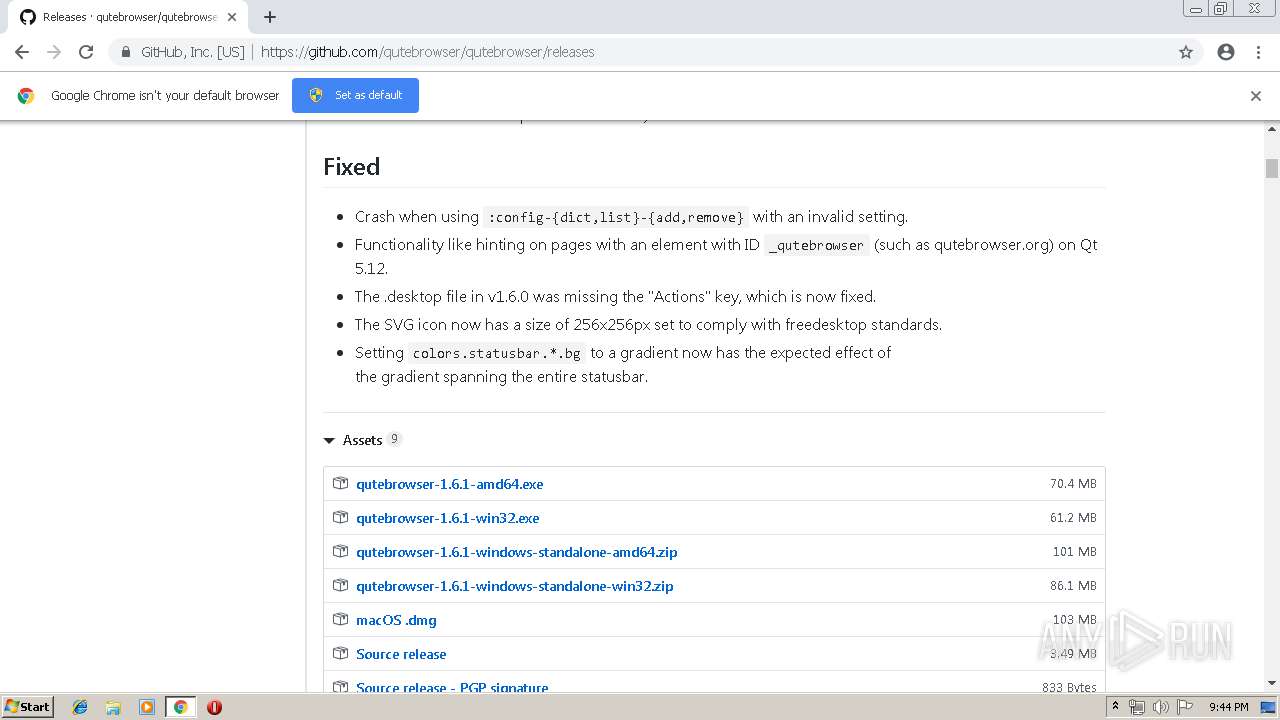Click the Set as default button
The image size is (1280, 720).
coord(355,95)
